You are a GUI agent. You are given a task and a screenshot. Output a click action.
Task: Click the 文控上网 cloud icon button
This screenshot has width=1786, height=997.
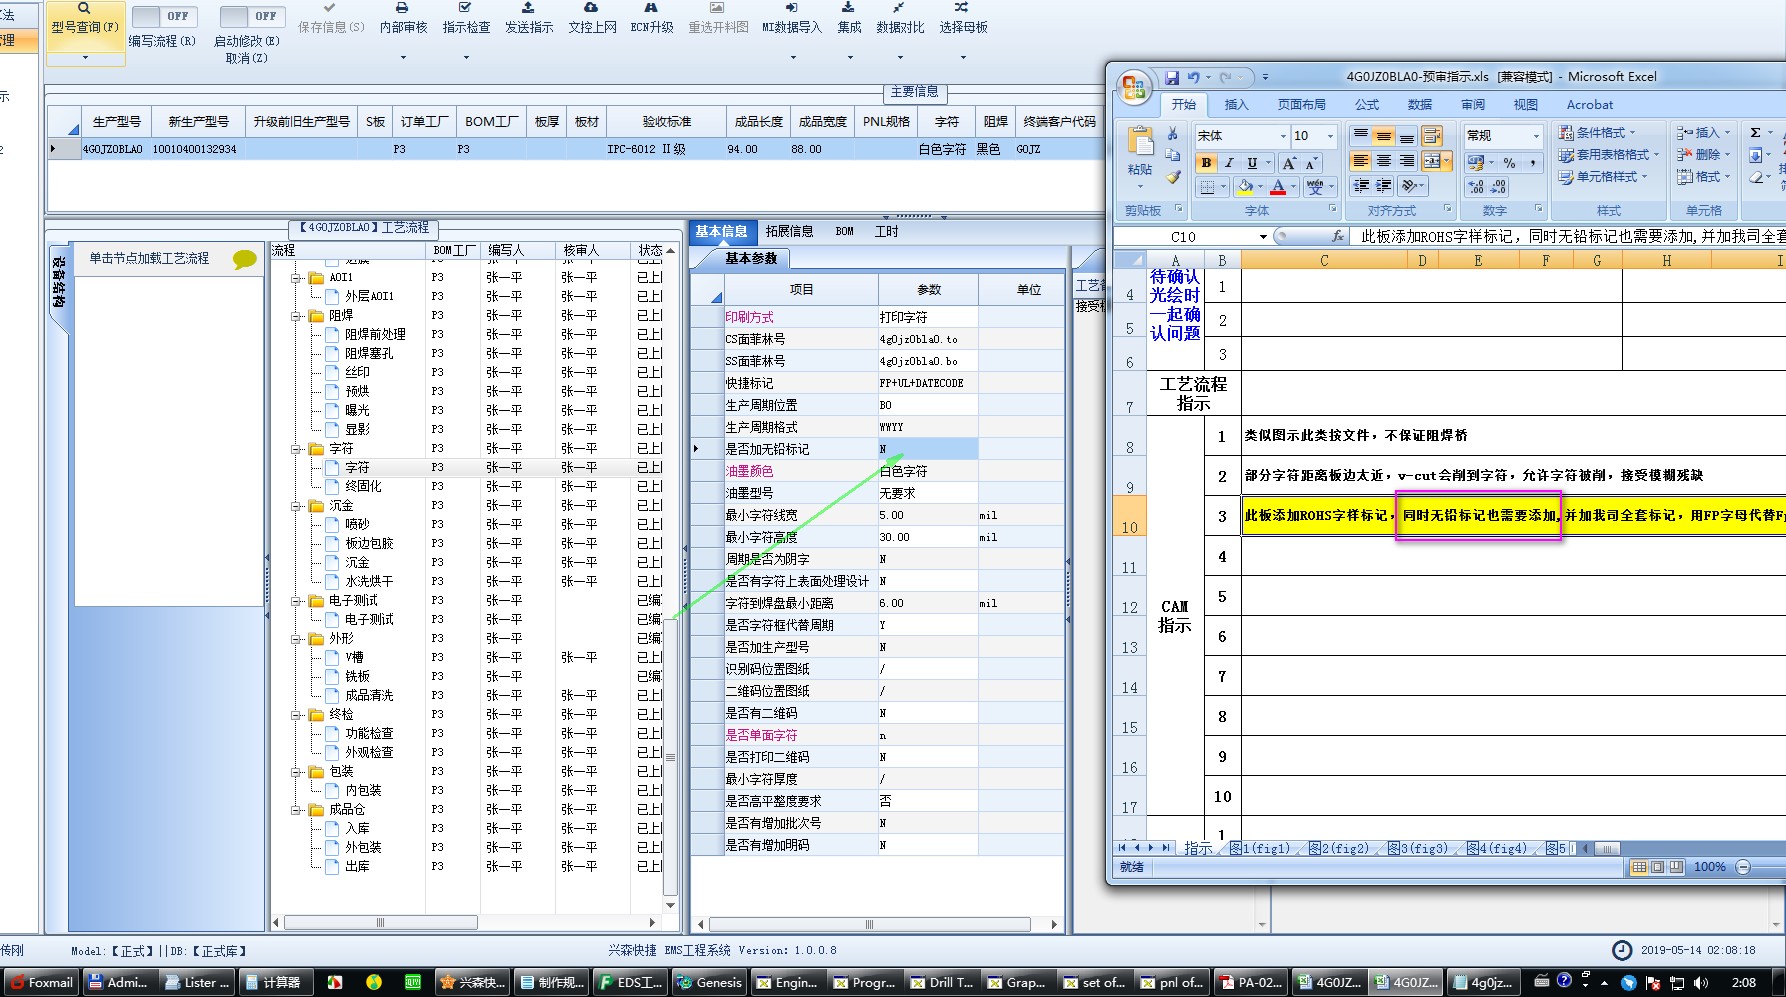pyautogui.click(x=592, y=19)
